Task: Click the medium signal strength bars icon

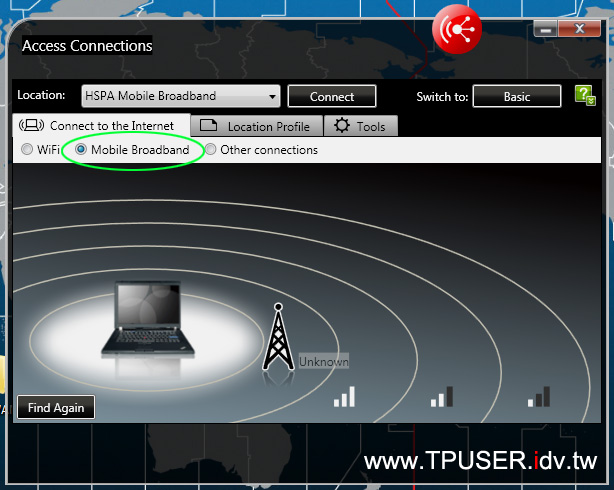Action: coord(442,396)
